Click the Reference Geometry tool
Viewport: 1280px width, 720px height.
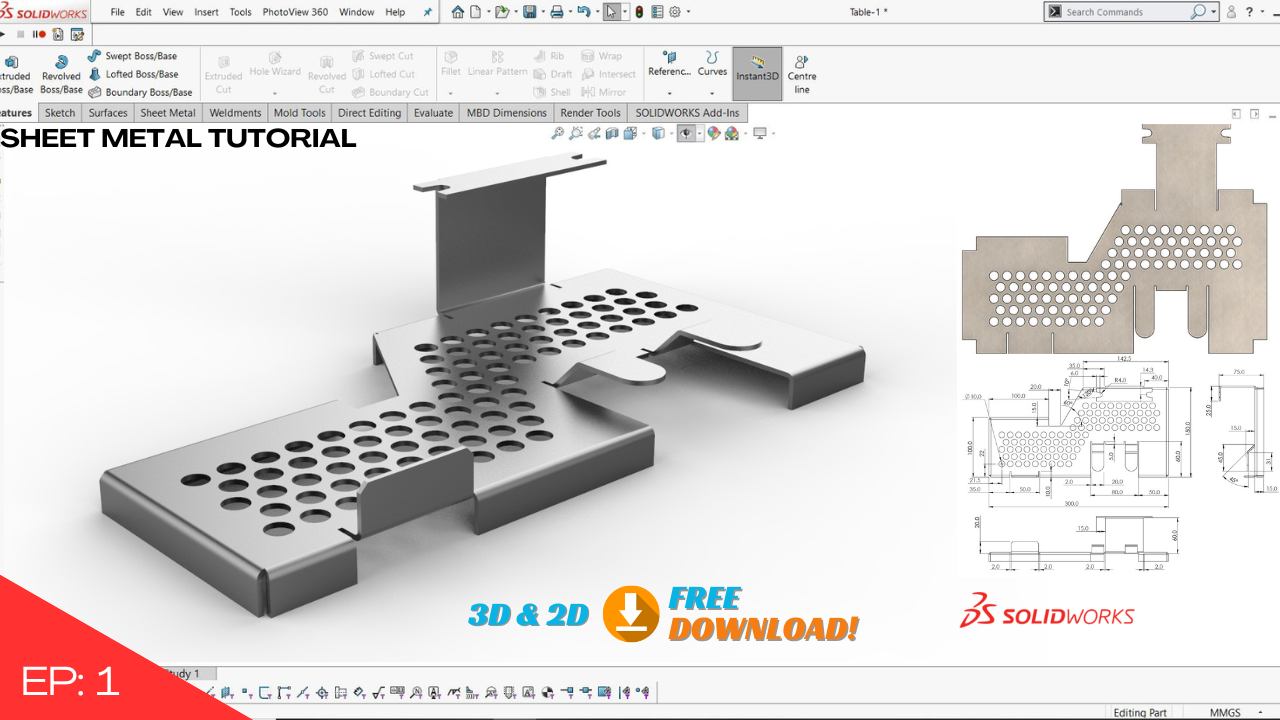point(669,66)
